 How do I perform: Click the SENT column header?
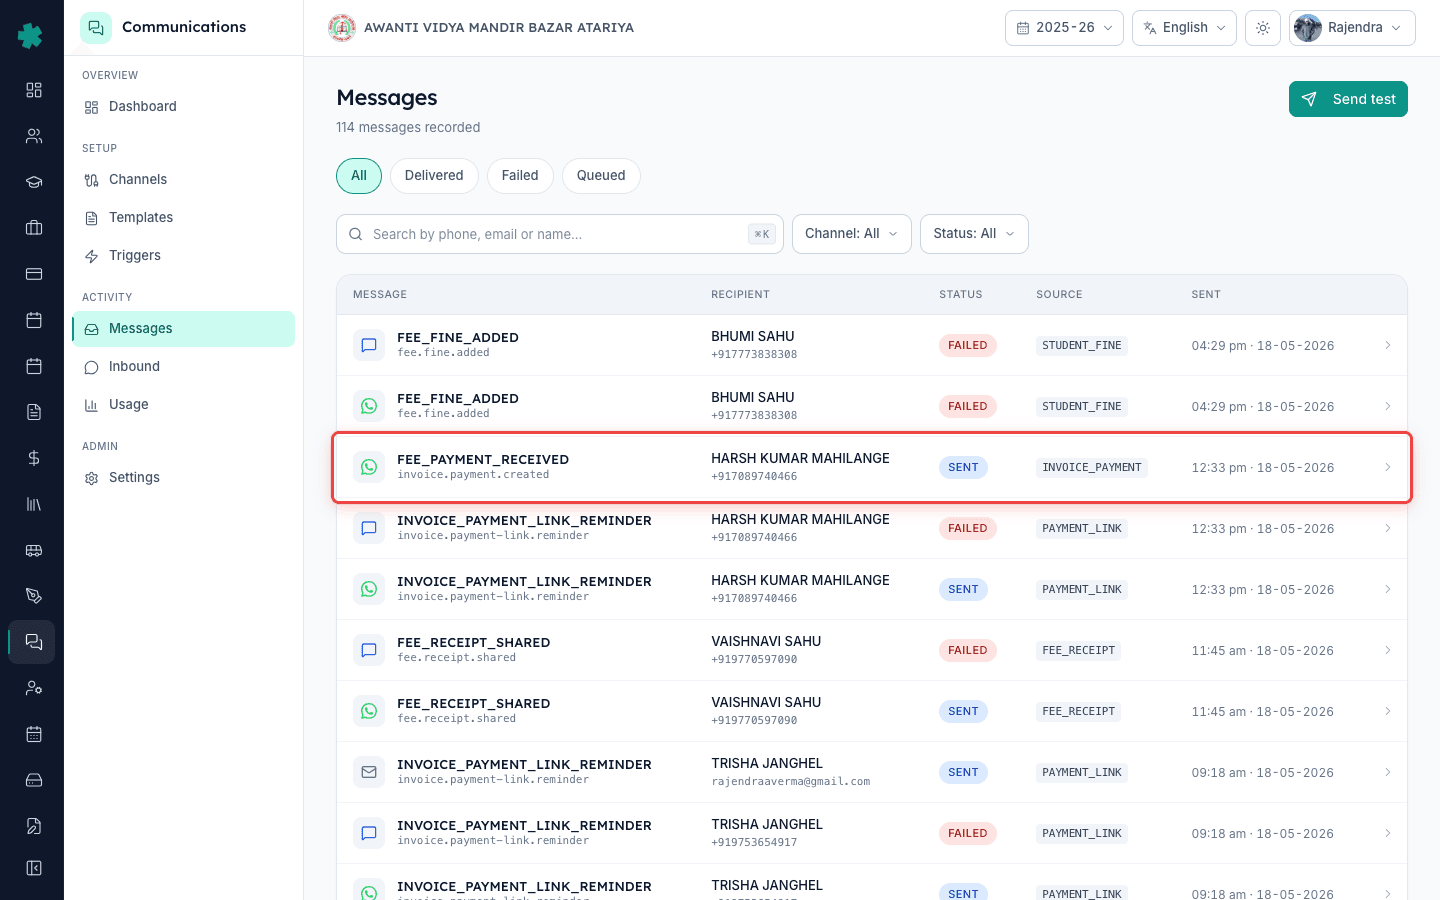[1206, 295]
